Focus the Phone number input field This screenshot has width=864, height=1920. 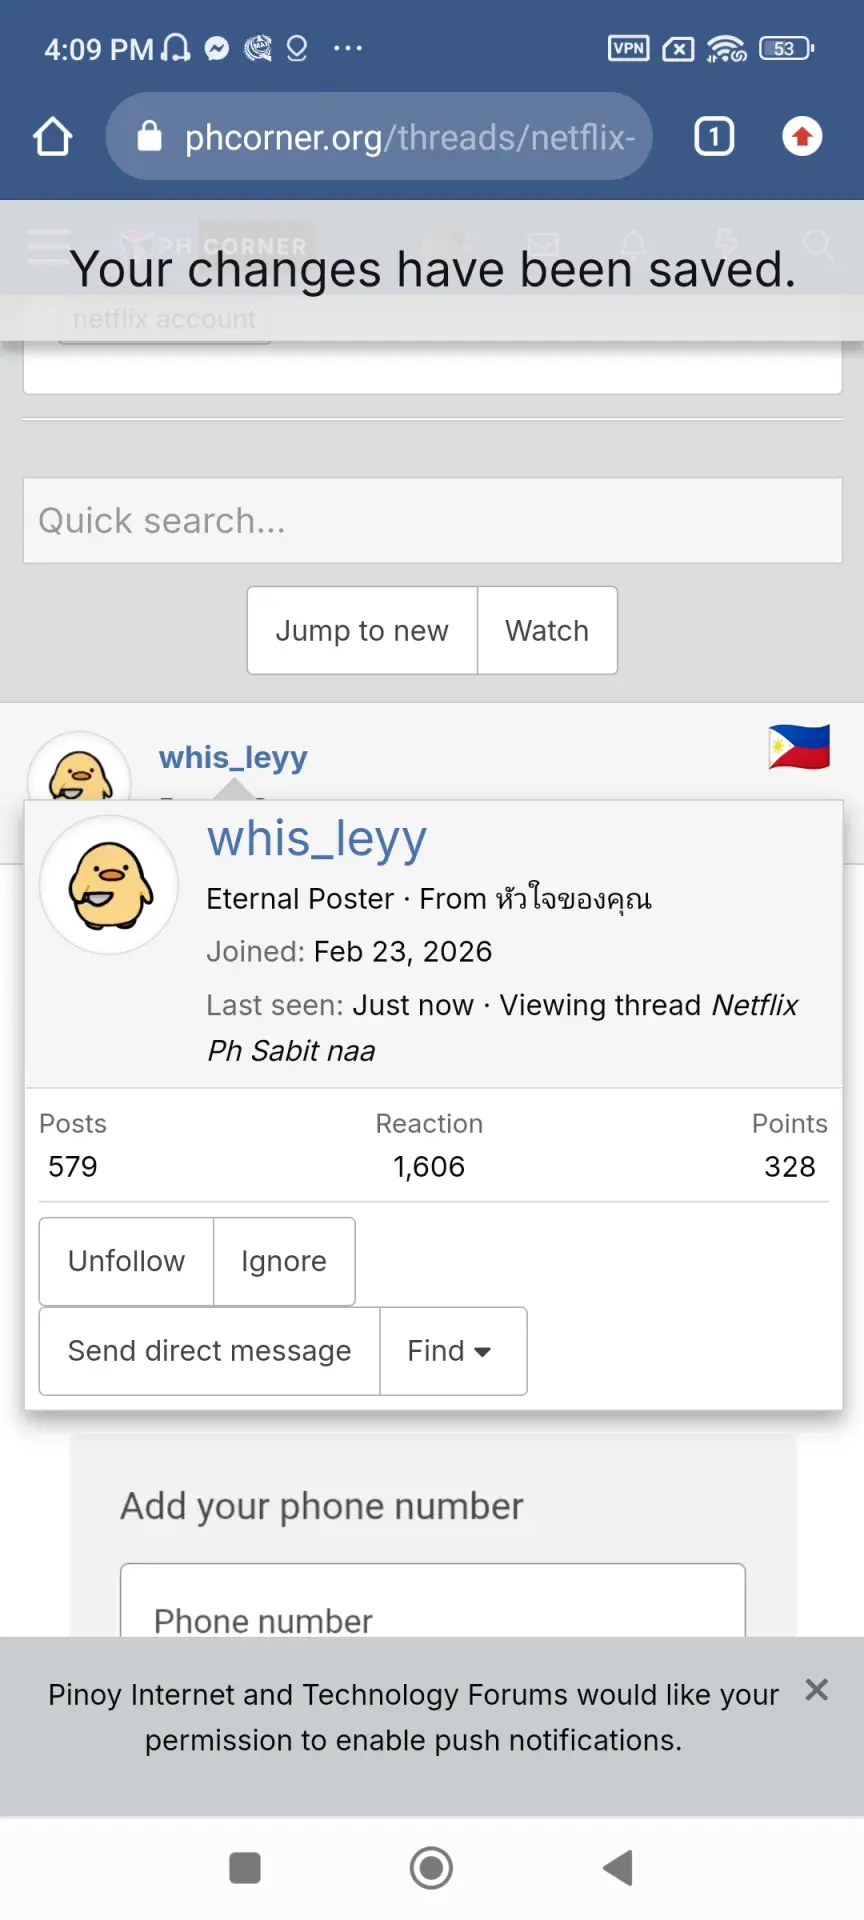pos(432,1601)
